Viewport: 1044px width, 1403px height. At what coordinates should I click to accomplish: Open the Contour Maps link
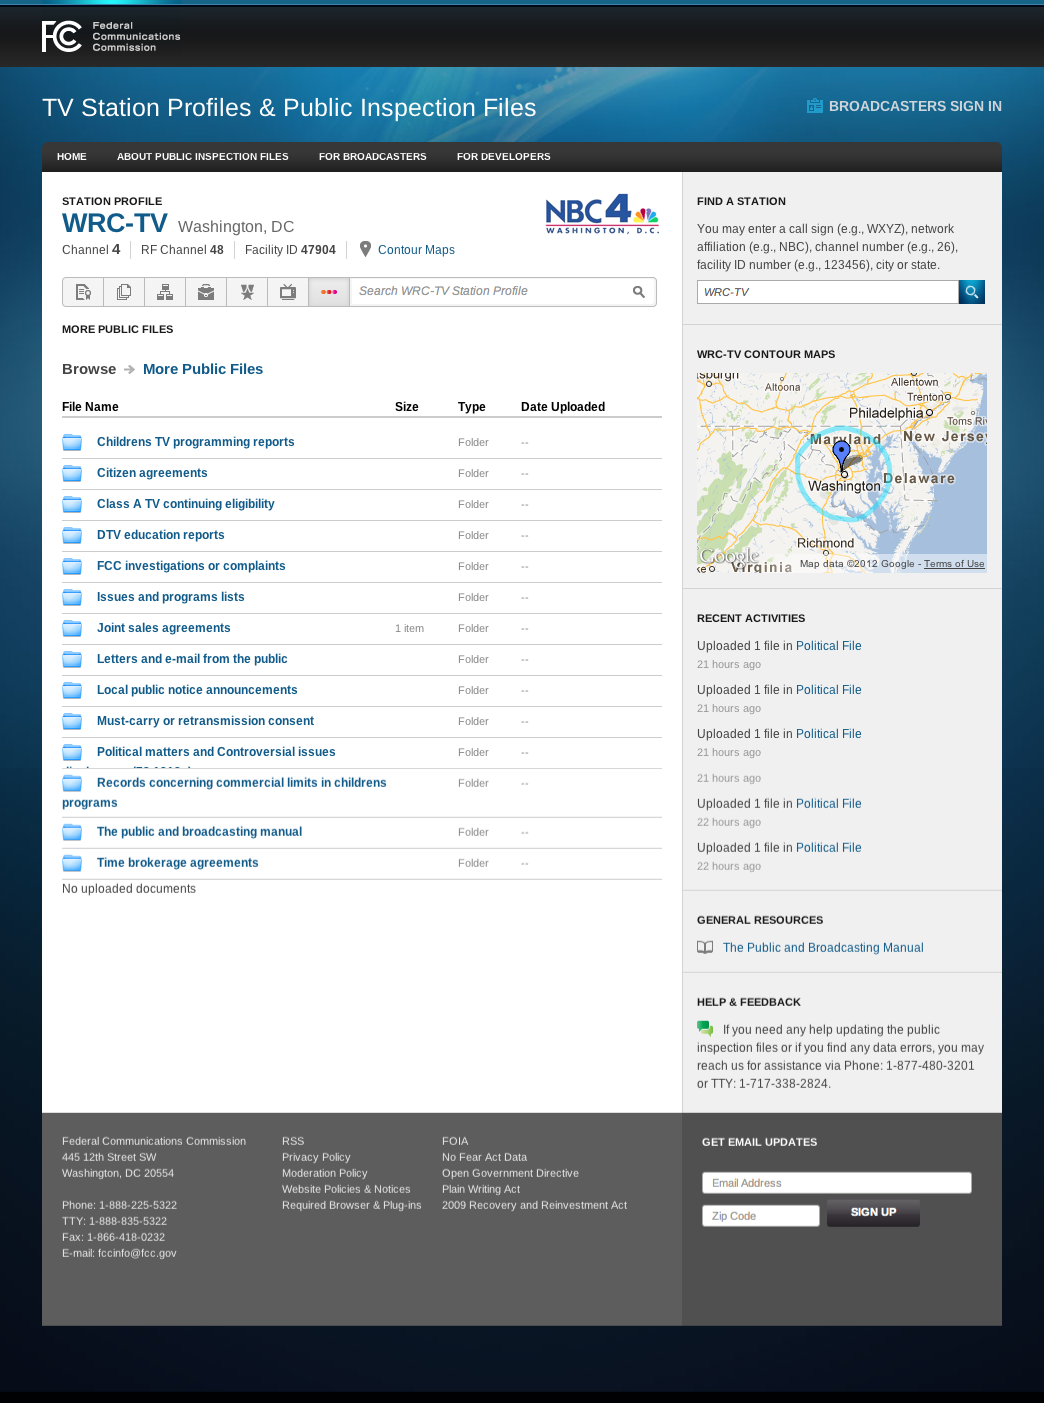(x=416, y=250)
